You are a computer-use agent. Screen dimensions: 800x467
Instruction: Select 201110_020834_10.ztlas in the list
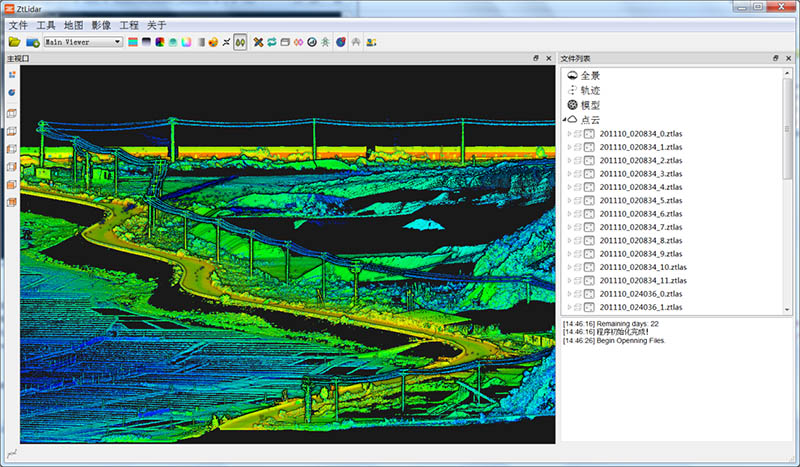click(x=642, y=267)
